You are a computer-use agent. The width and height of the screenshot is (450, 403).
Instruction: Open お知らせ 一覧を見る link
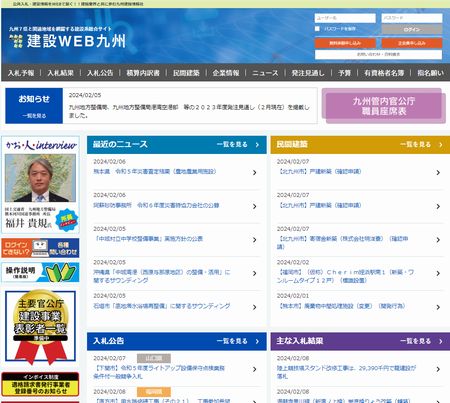34,116
